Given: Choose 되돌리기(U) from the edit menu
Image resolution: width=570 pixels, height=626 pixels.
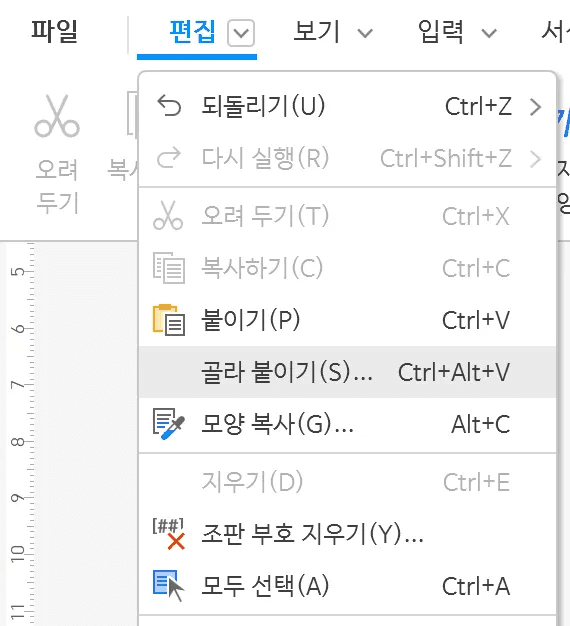Looking at the screenshot, I should pos(347,107).
